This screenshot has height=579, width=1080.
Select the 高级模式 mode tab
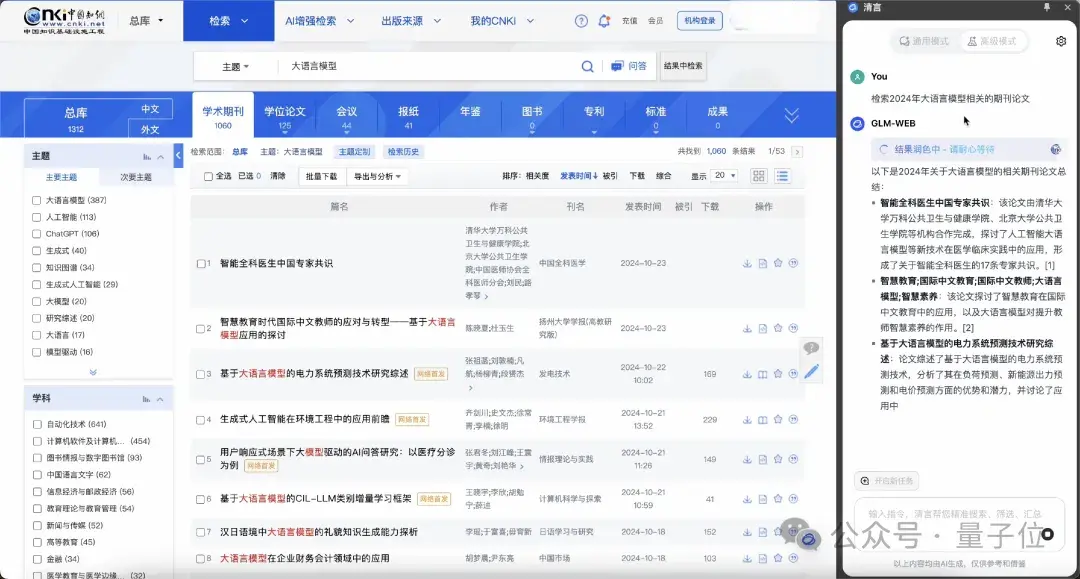(992, 41)
